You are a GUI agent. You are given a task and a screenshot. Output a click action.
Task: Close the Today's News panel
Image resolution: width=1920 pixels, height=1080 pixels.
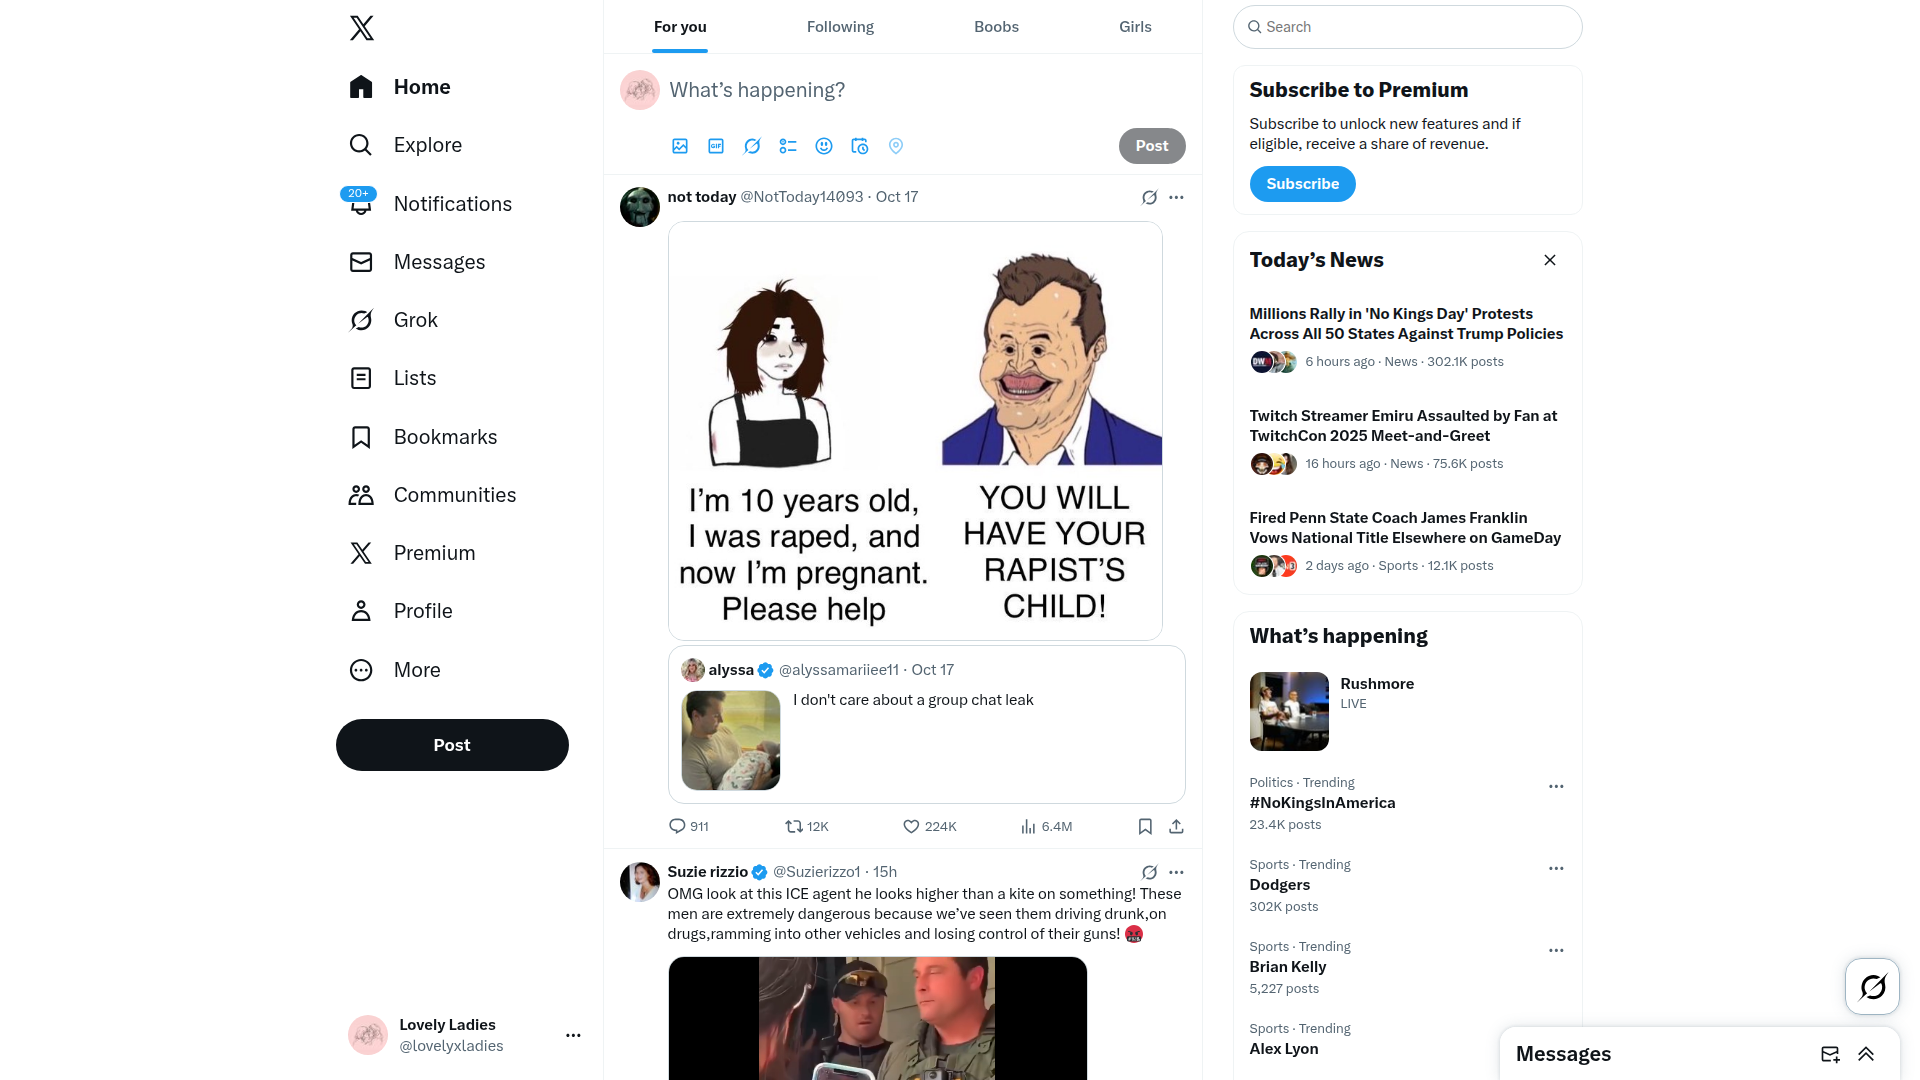1550,260
